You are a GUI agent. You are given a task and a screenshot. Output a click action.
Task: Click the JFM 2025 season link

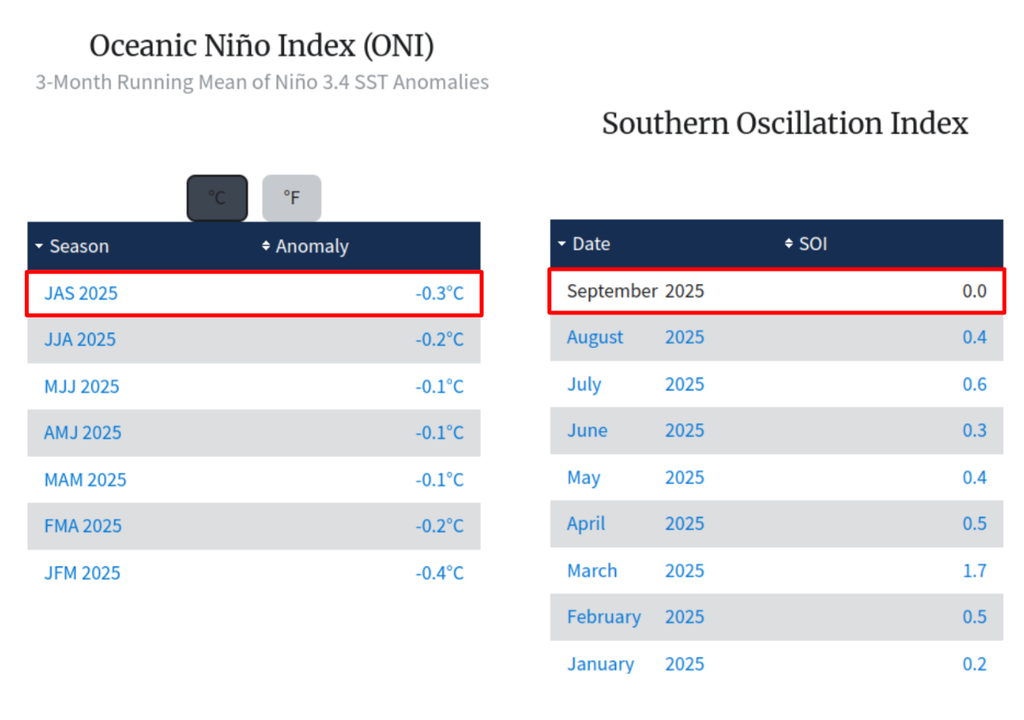[80, 573]
